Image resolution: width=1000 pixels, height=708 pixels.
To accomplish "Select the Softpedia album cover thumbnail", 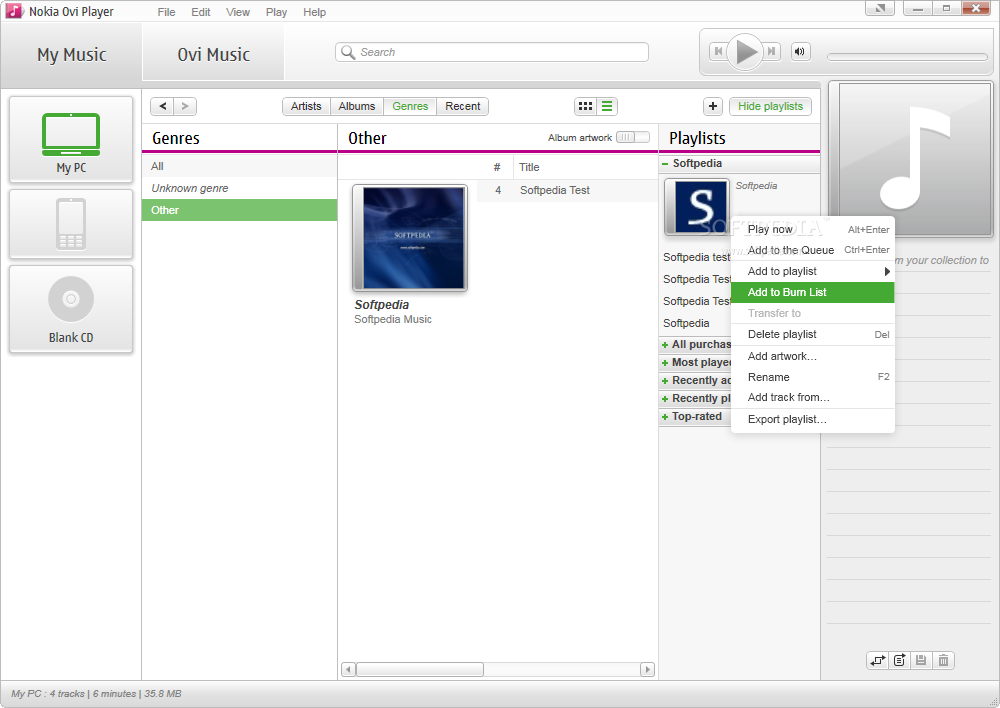I will pyautogui.click(x=409, y=238).
